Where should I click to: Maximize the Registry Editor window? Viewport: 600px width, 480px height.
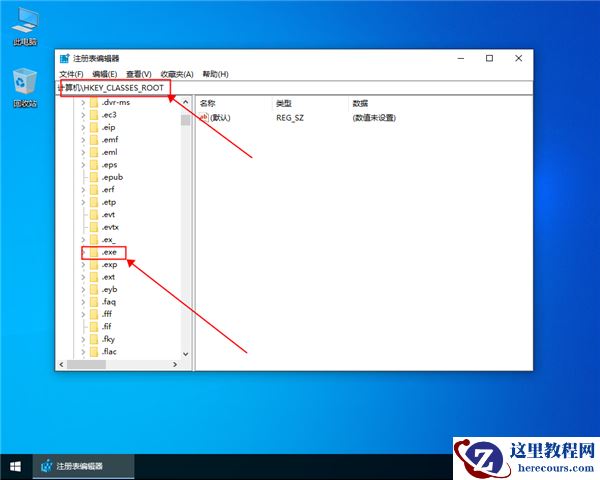click(x=489, y=58)
